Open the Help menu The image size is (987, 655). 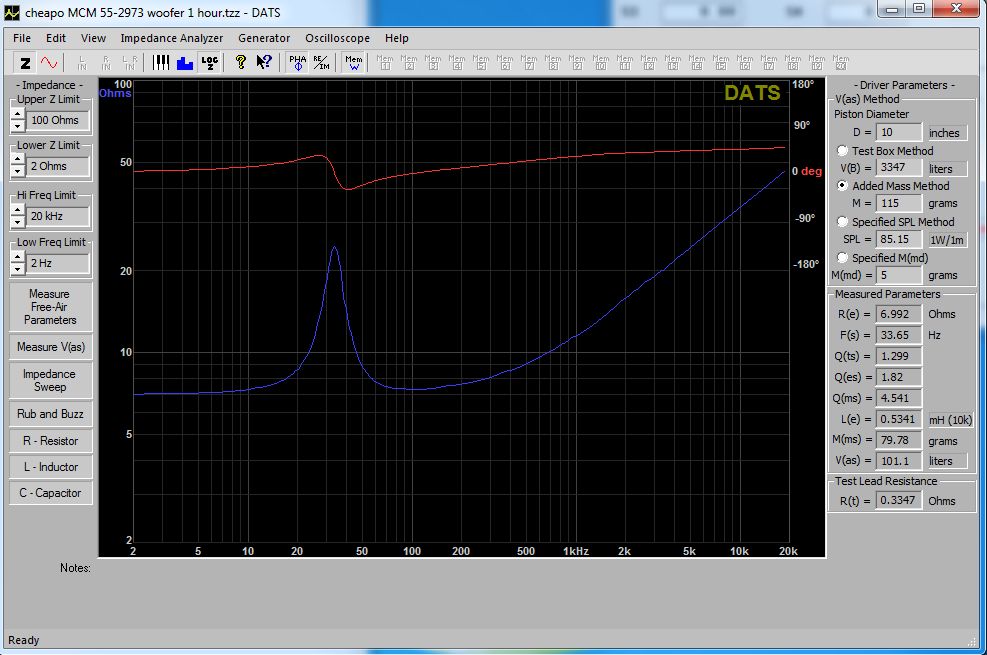pos(397,38)
